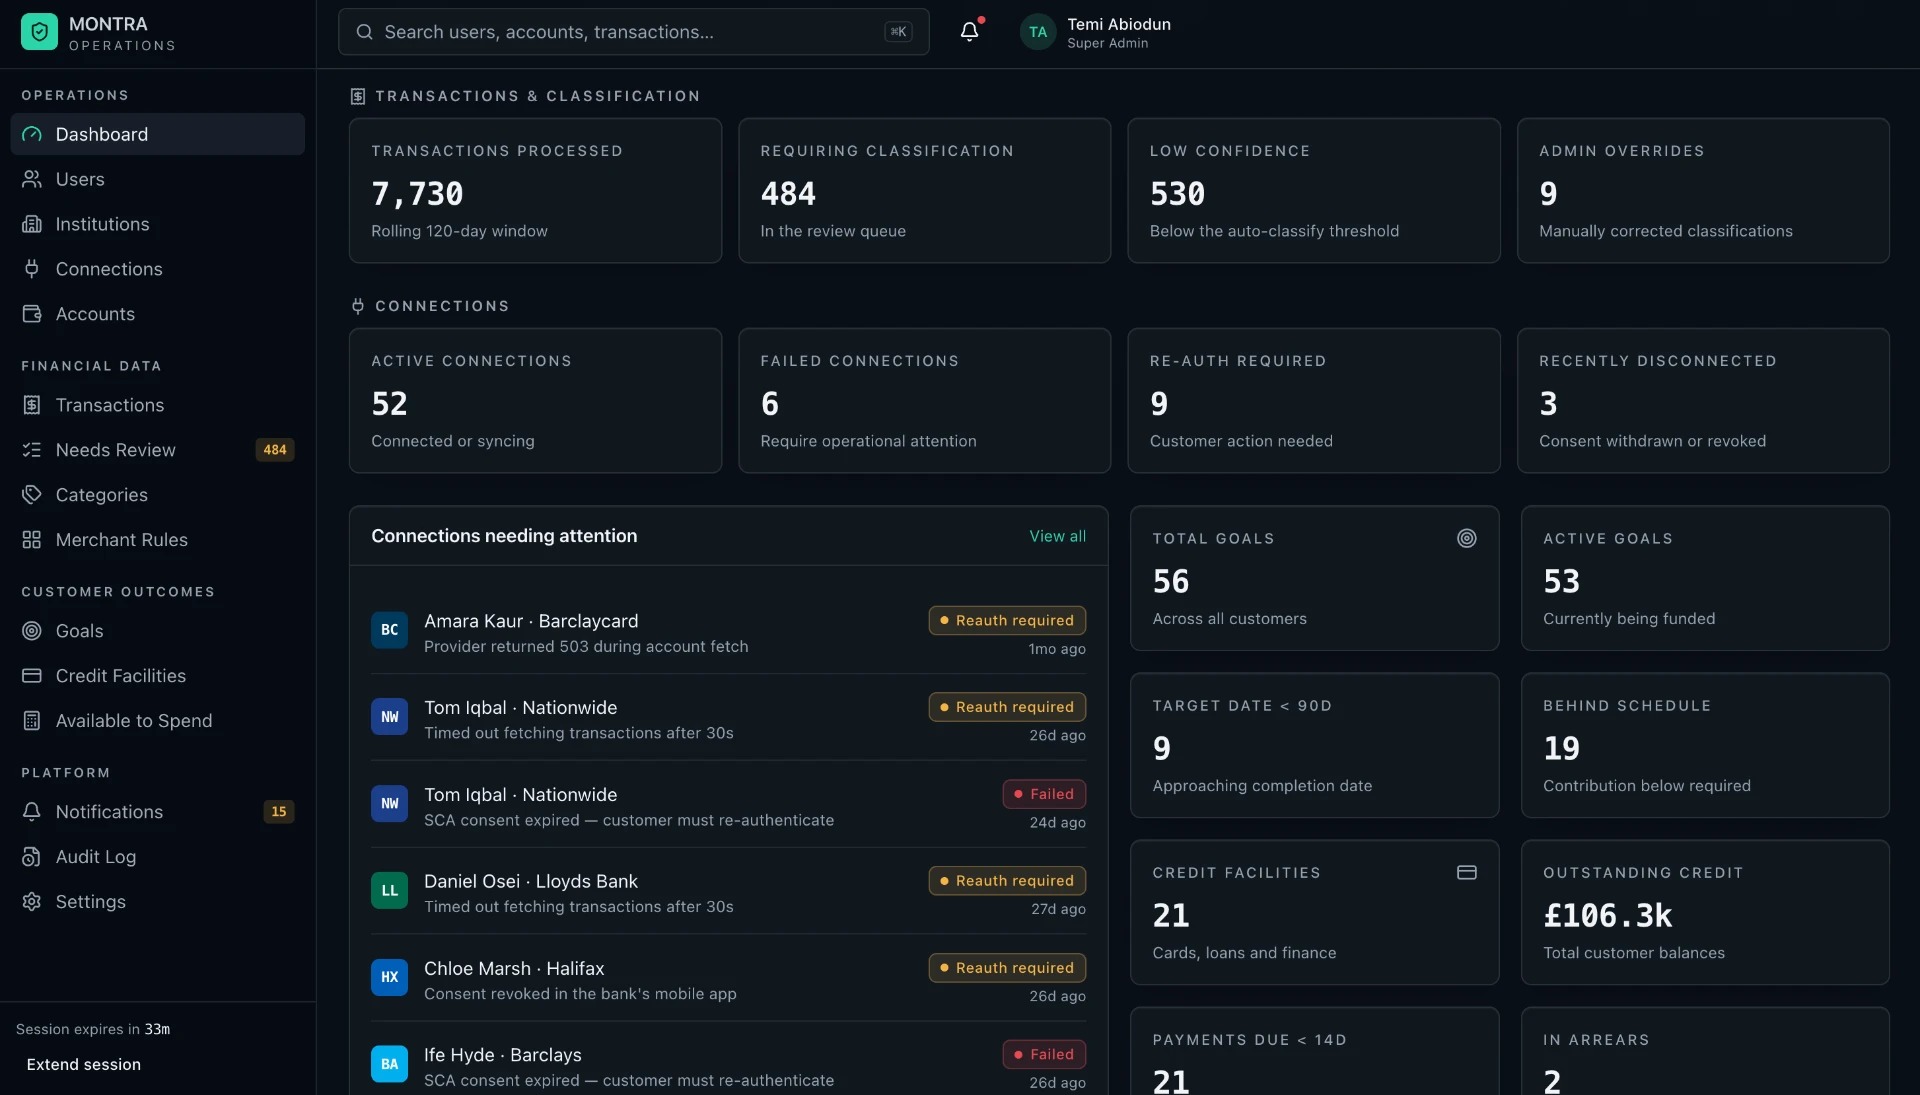Image resolution: width=1920 pixels, height=1095 pixels.
Task: Click the LL Lloyds Bank avatar
Action: click(390, 891)
